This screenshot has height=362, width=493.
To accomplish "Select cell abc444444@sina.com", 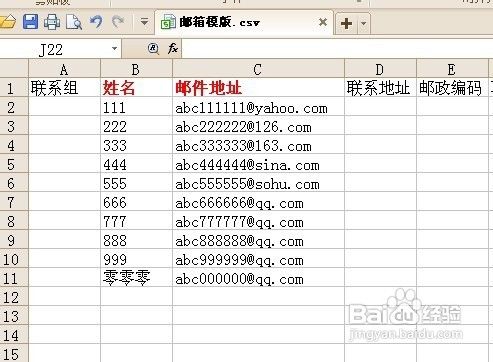I will (x=258, y=164).
